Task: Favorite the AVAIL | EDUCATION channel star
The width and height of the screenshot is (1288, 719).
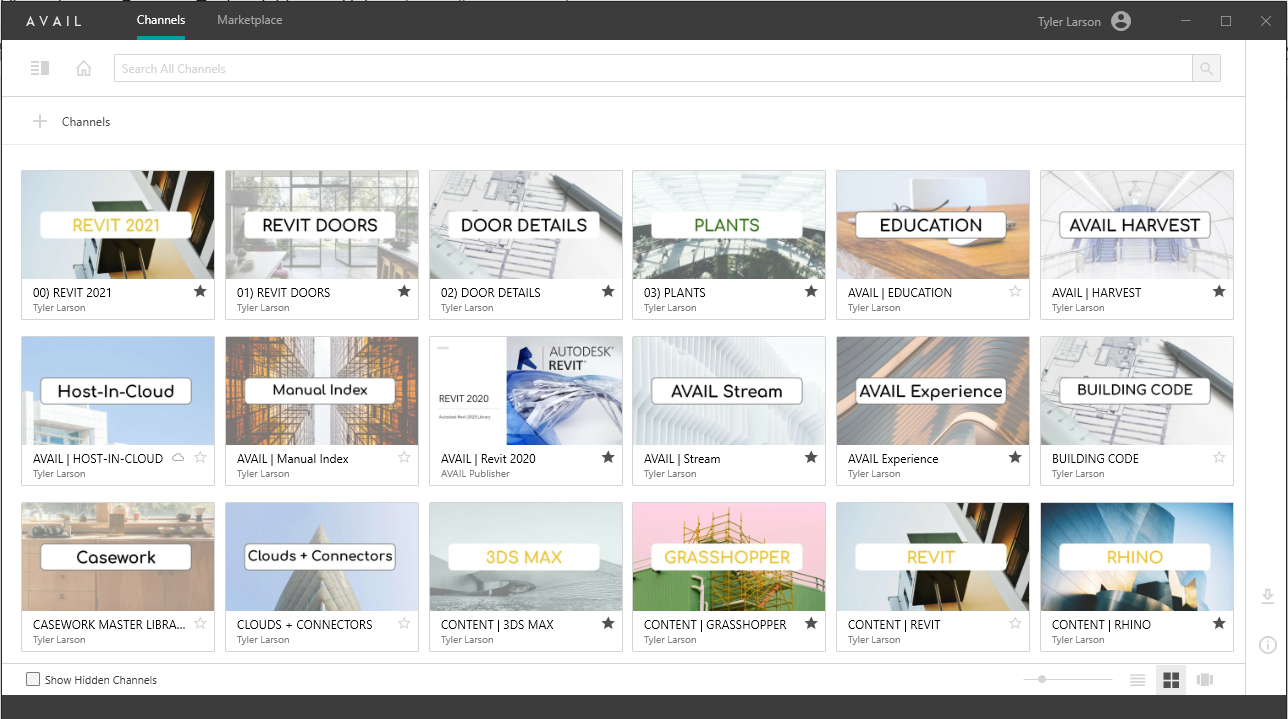Action: click(x=1015, y=291)
